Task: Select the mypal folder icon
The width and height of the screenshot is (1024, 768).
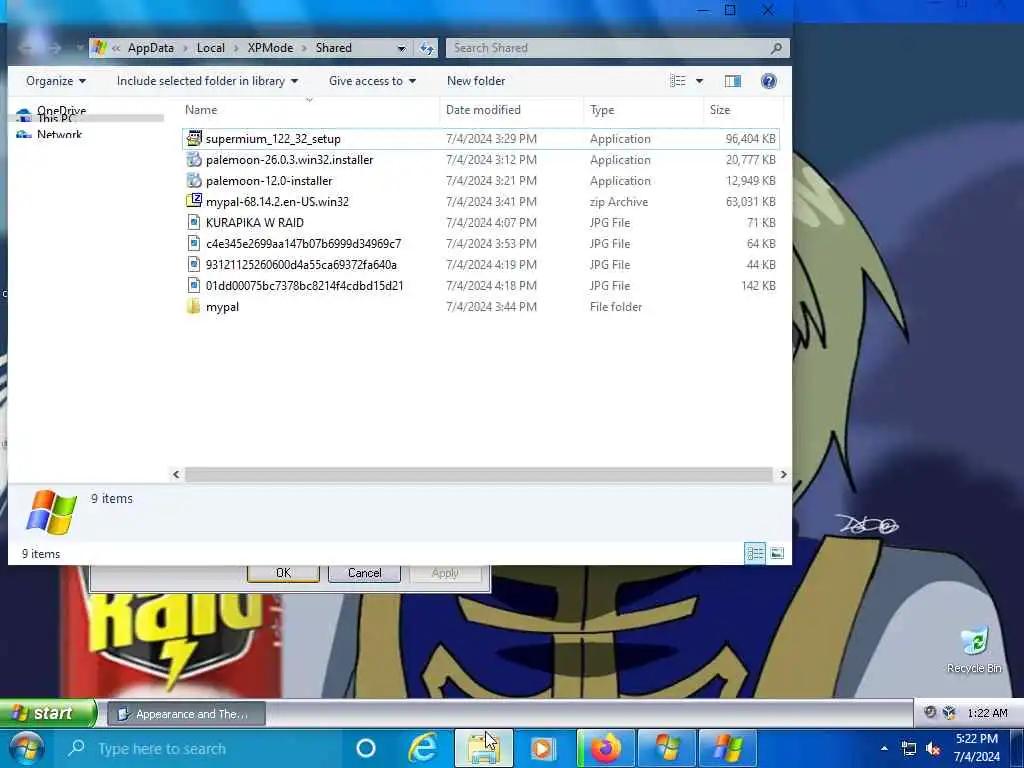Action: 194,306
